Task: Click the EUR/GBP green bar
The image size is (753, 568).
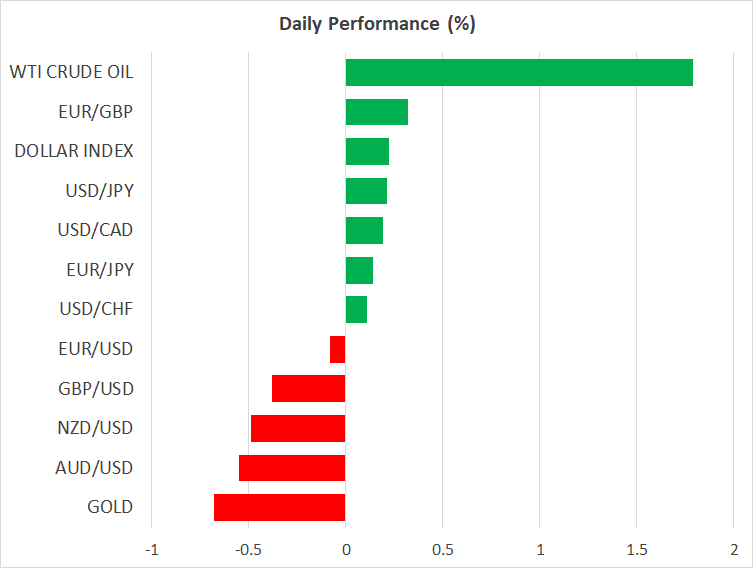Action: coord(377,111)
